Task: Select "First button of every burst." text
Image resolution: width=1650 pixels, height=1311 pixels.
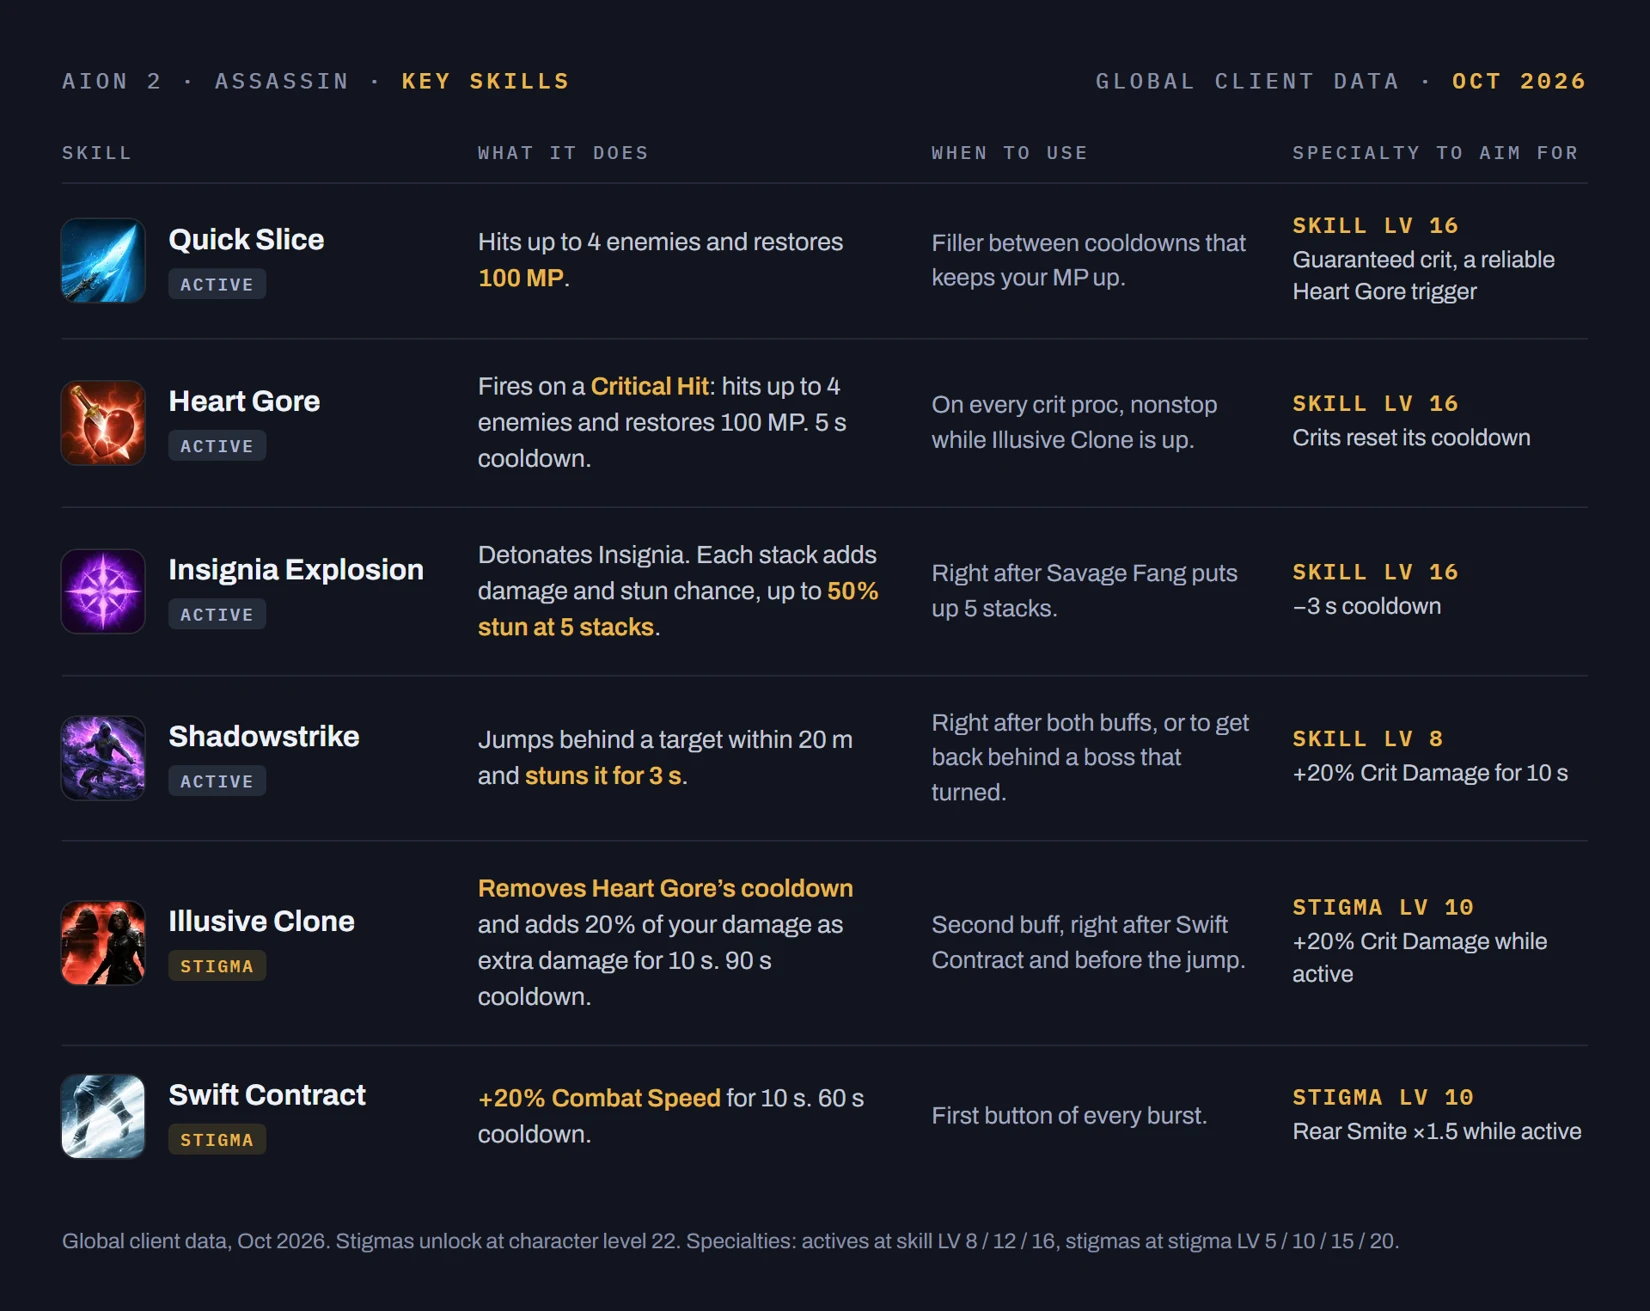Action: coord(1069,1116)
